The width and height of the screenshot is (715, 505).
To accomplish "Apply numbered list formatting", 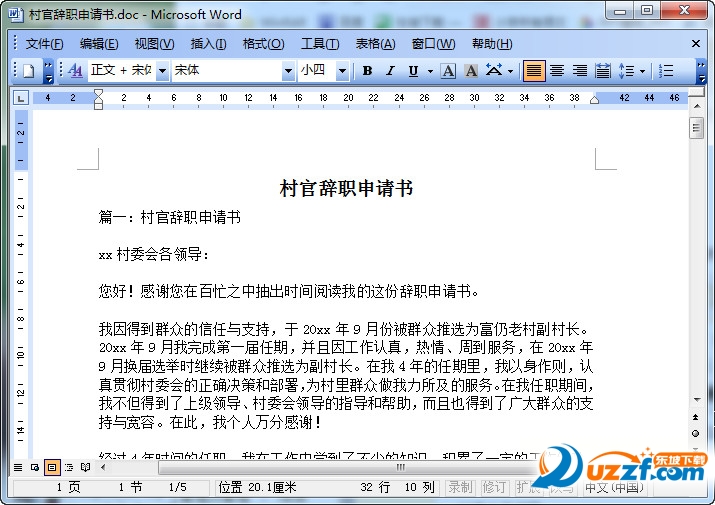I will 666,71.
